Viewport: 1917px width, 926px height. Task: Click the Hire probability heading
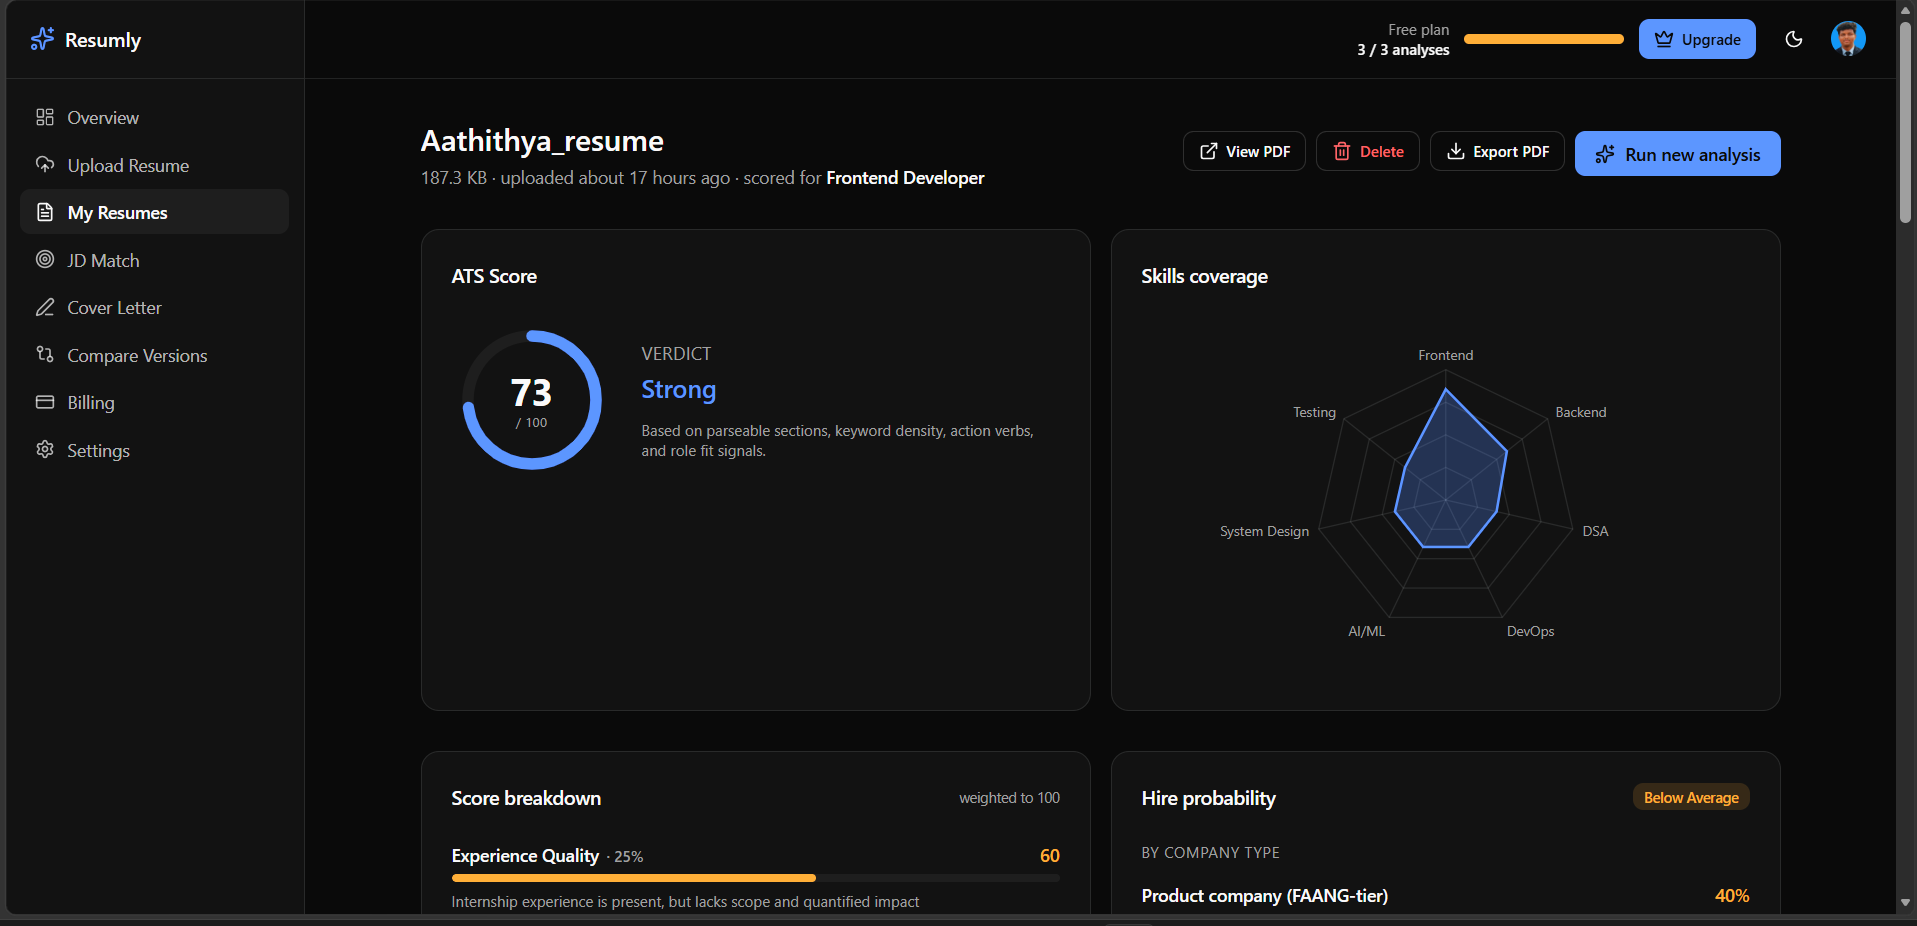[1208, 798]
